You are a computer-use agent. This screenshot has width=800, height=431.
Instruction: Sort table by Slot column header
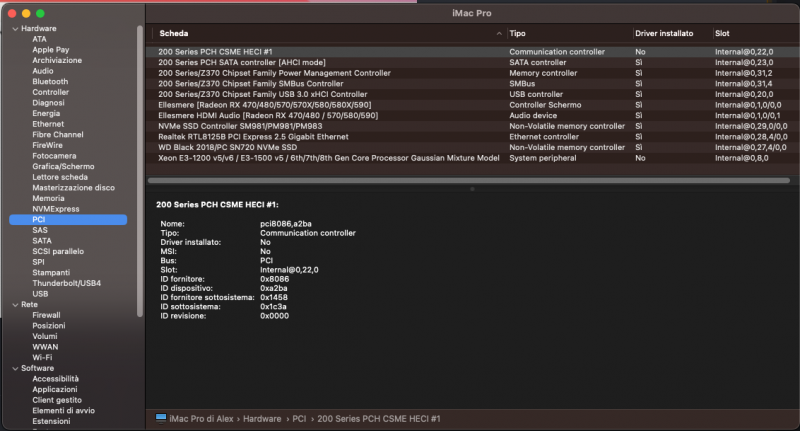[x=722, y=34]
